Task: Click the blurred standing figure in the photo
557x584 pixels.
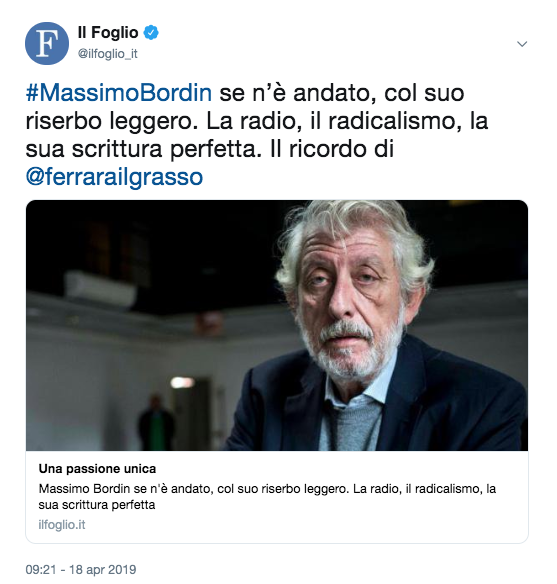Action: click(x=156, y=422)
